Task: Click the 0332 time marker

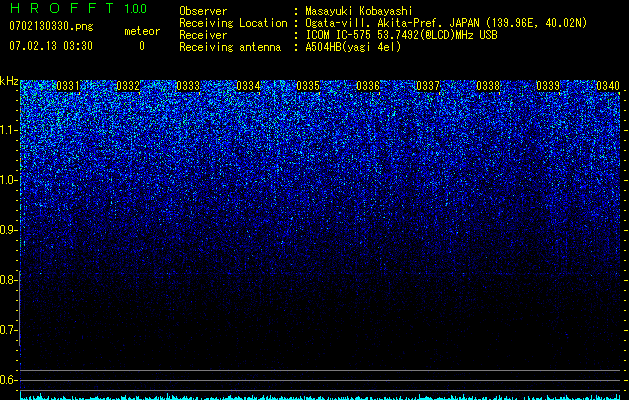Action: pyautogui.click(x=128, y=86)
